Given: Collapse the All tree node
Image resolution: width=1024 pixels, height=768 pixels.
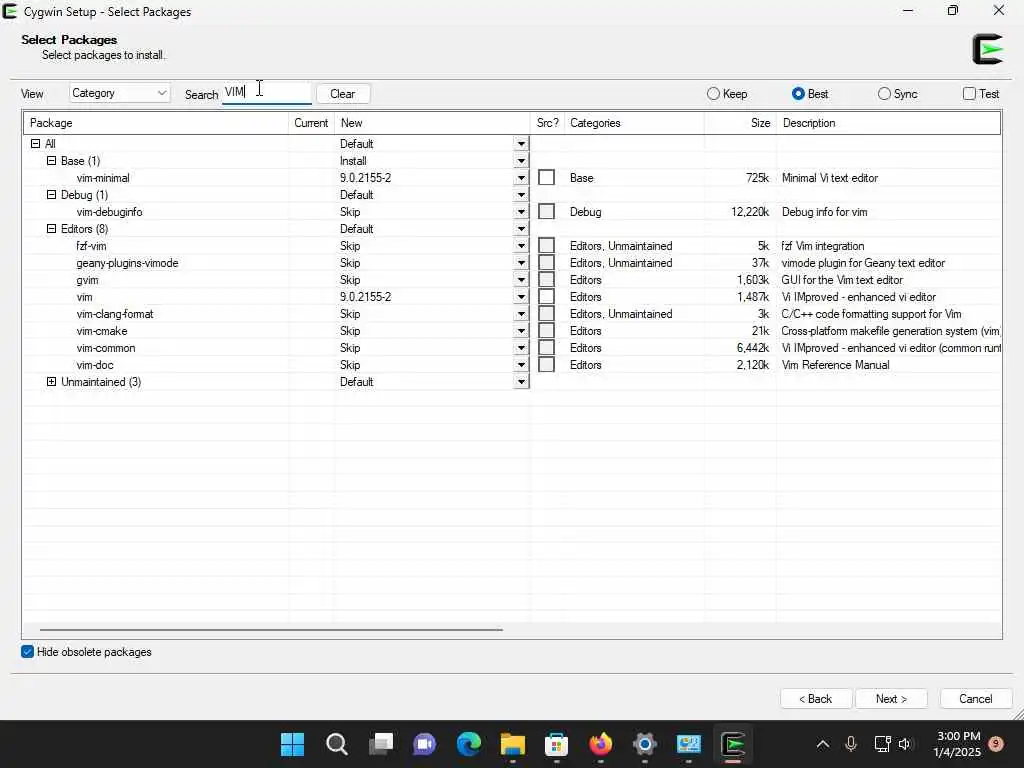Looking at the screenshot, I should click(35, 144).
